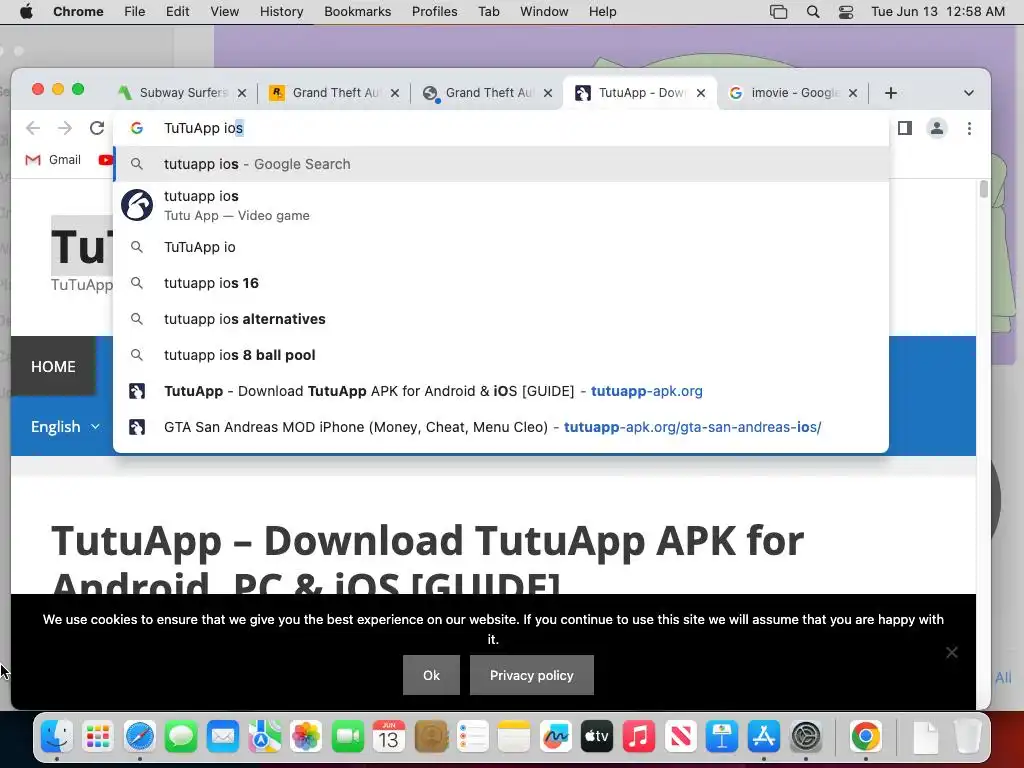Open a new tab with plus icon
The width and height of the screenshot is (1024, 768).
[890, 93]
